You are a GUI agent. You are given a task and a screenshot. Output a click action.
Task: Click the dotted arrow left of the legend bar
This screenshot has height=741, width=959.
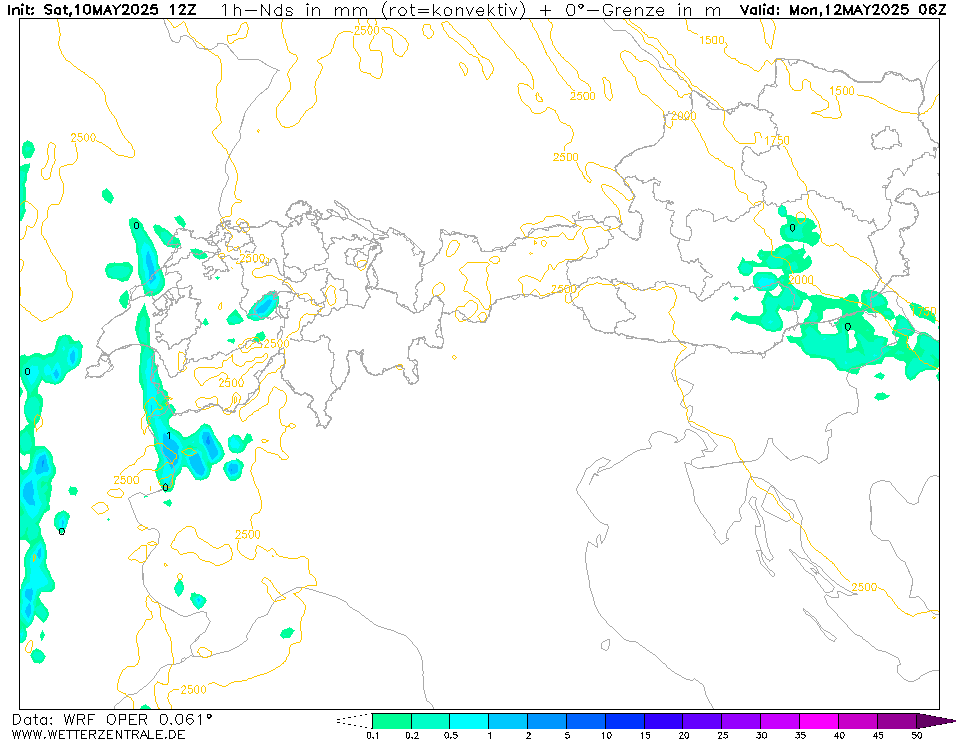(x=354, y=721)
